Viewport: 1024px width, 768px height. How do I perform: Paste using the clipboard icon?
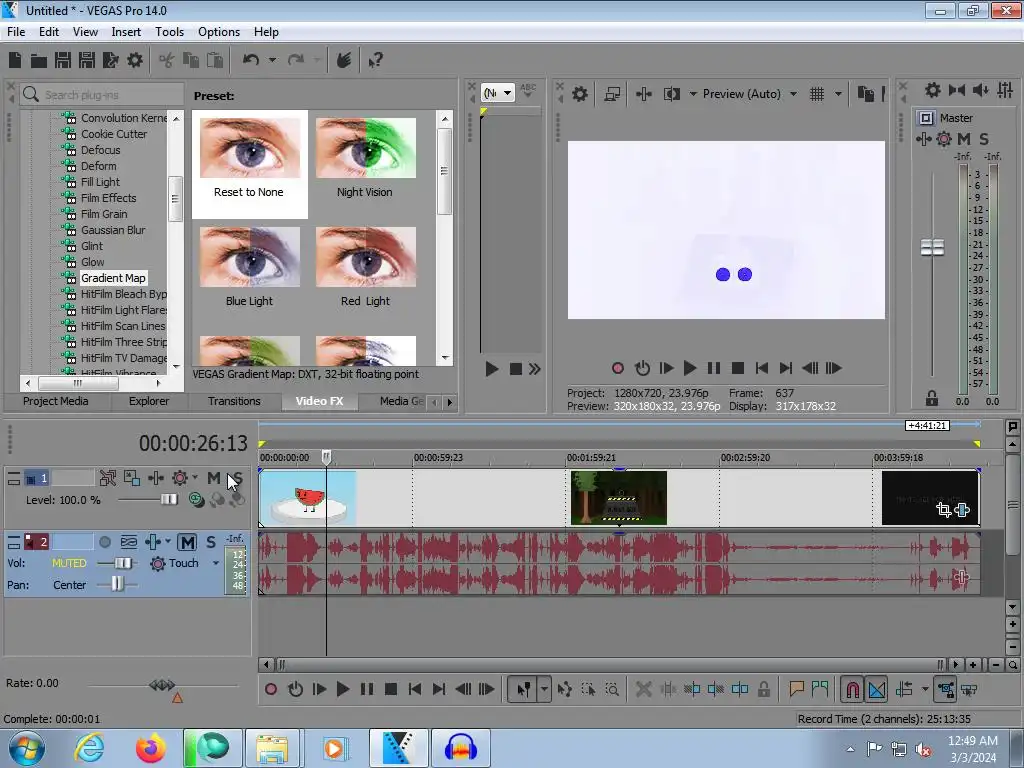[x=215, y=60]
